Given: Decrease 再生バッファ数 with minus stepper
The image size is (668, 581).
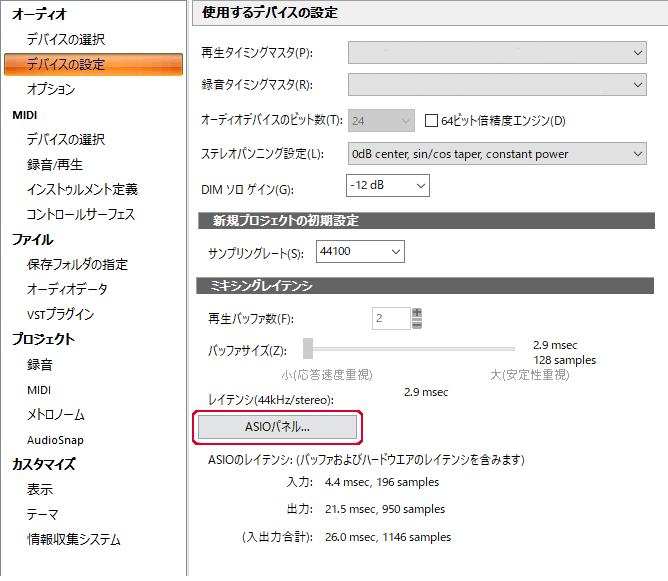Looking at the screenshot, I should [x=417, y=324].
